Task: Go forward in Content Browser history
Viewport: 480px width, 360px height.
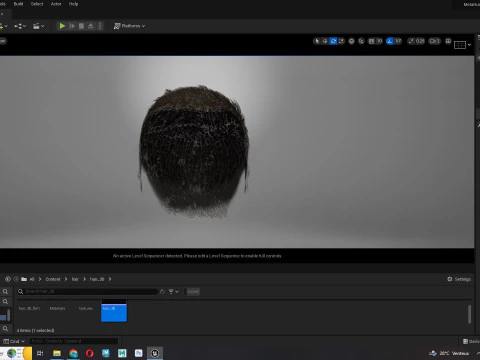Action: (16, 279)
